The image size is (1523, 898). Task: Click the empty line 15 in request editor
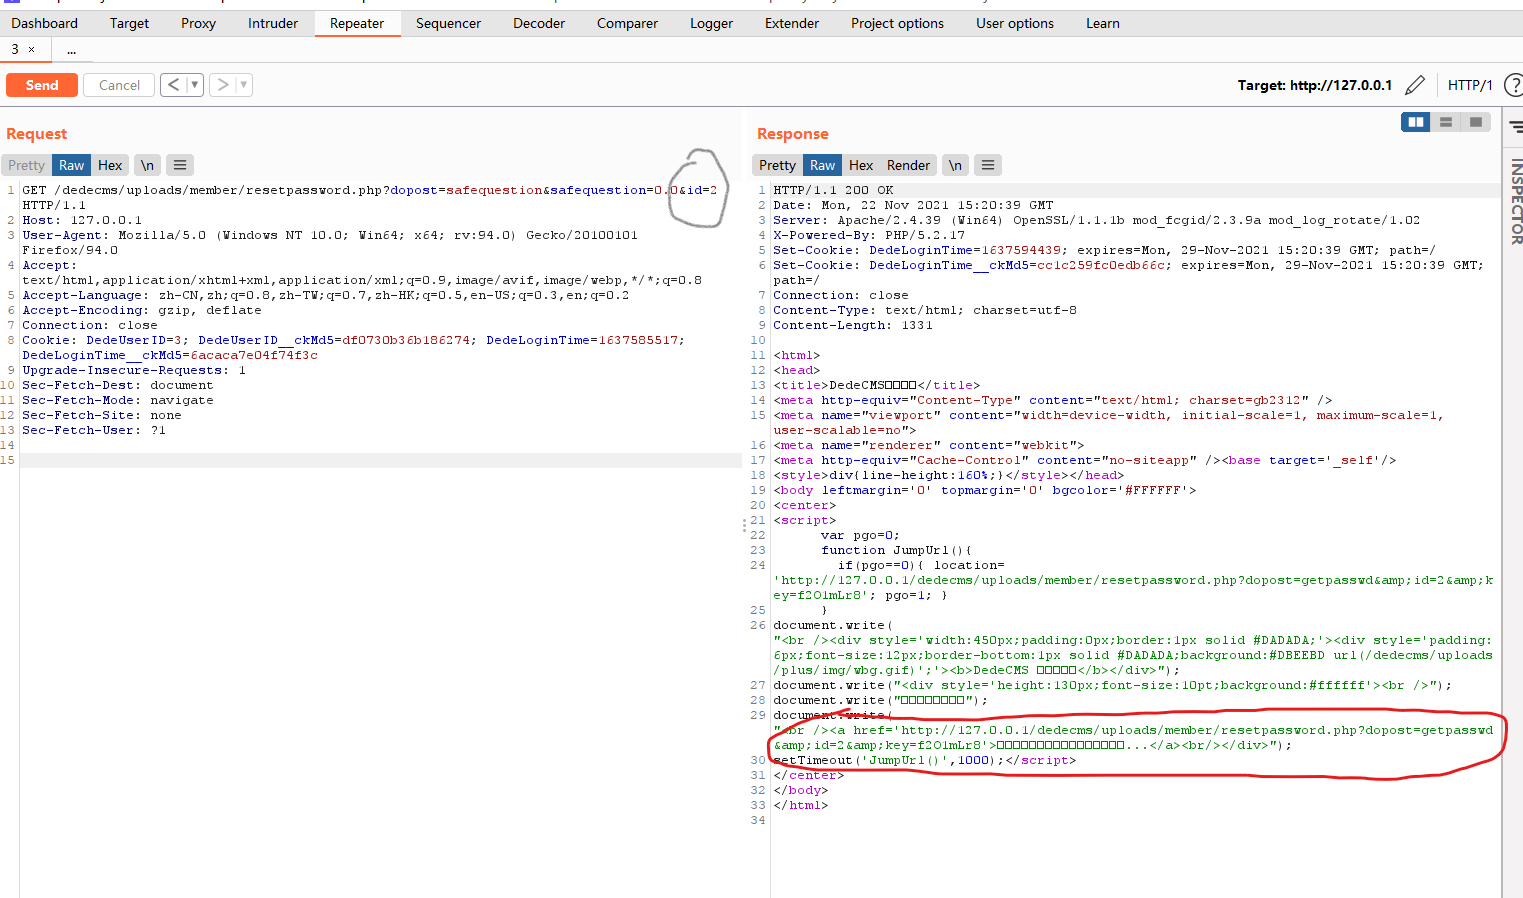380,460
